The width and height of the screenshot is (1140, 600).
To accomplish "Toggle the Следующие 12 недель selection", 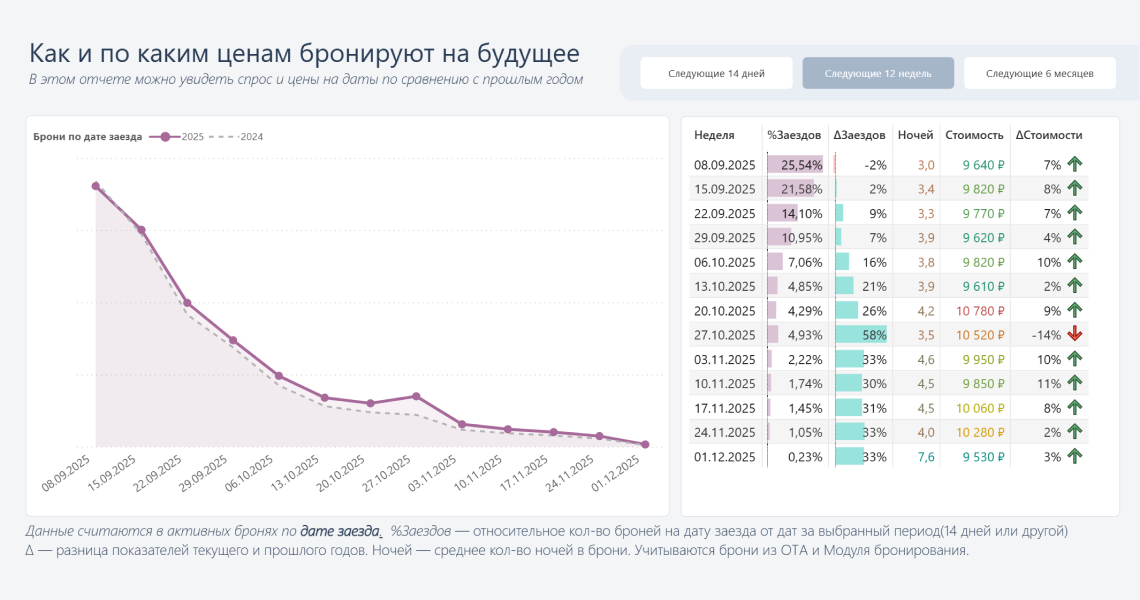I will click(x=878, y=72).
